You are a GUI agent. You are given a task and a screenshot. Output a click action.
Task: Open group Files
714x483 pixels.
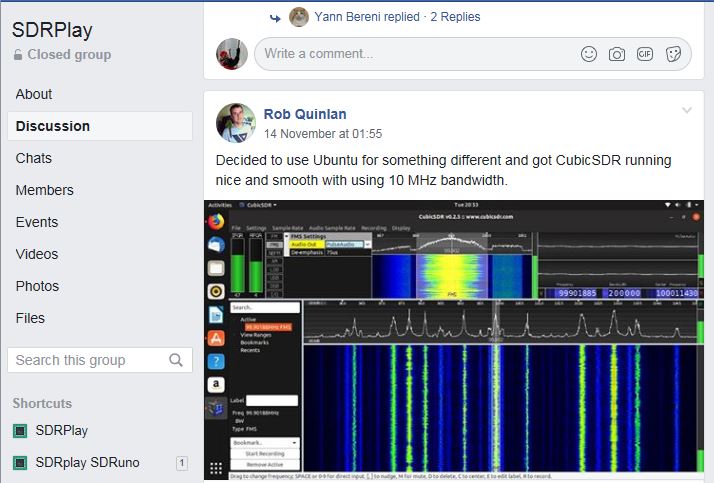30,318
